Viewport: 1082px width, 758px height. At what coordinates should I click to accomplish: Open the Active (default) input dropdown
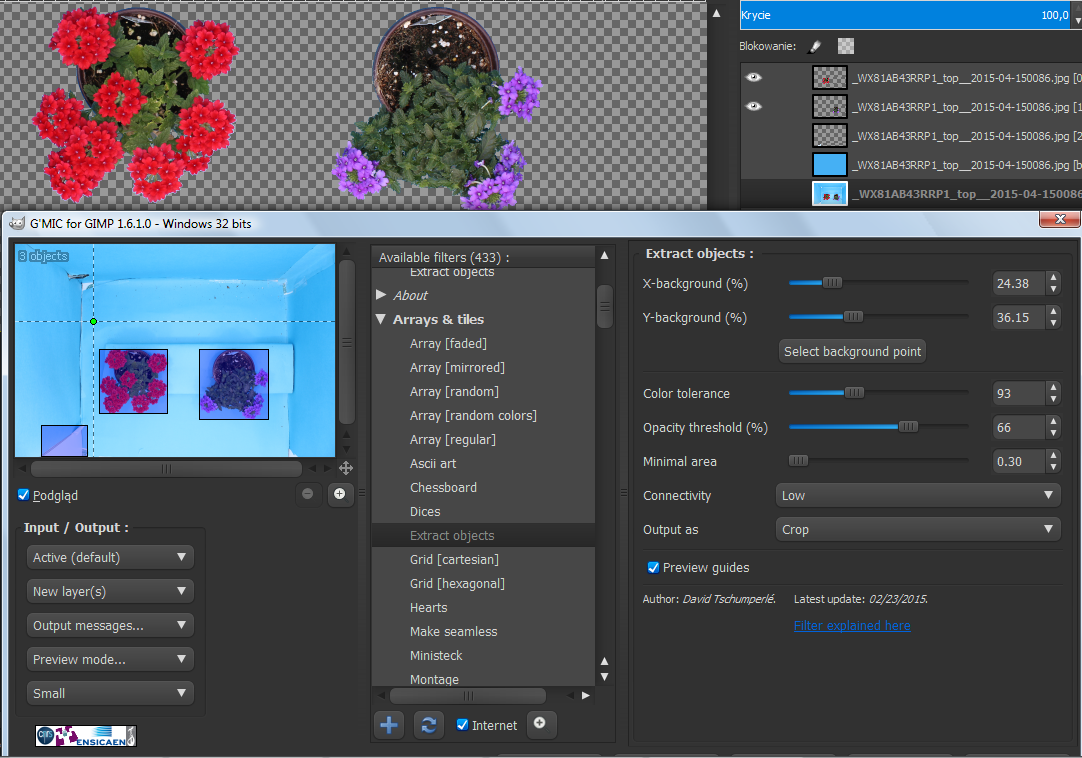click(x=110, y=557)
